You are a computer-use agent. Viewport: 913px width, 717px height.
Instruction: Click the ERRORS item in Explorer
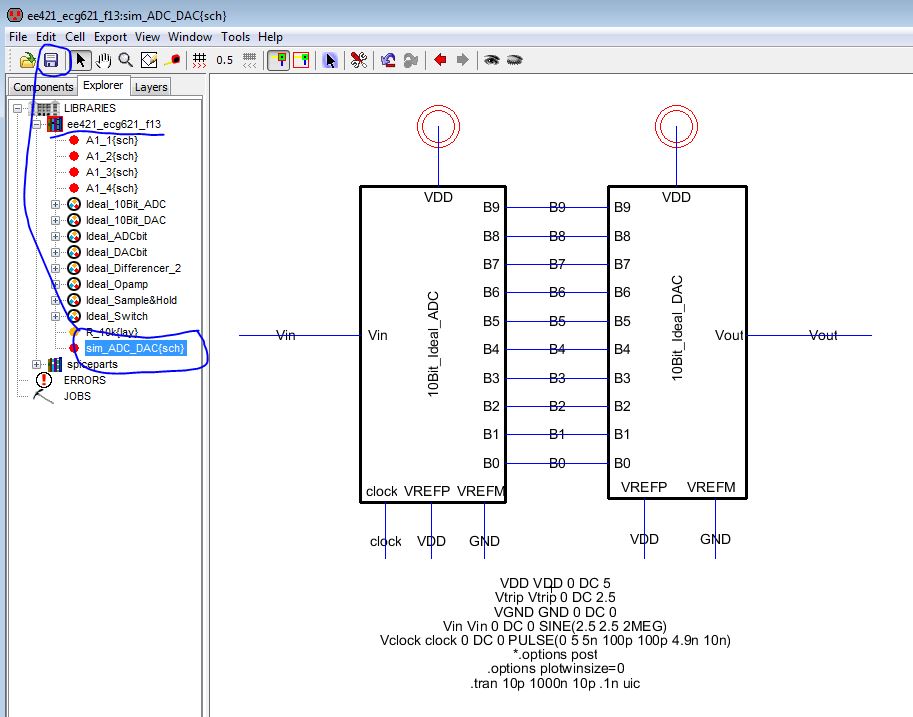(x=84, y=380)
